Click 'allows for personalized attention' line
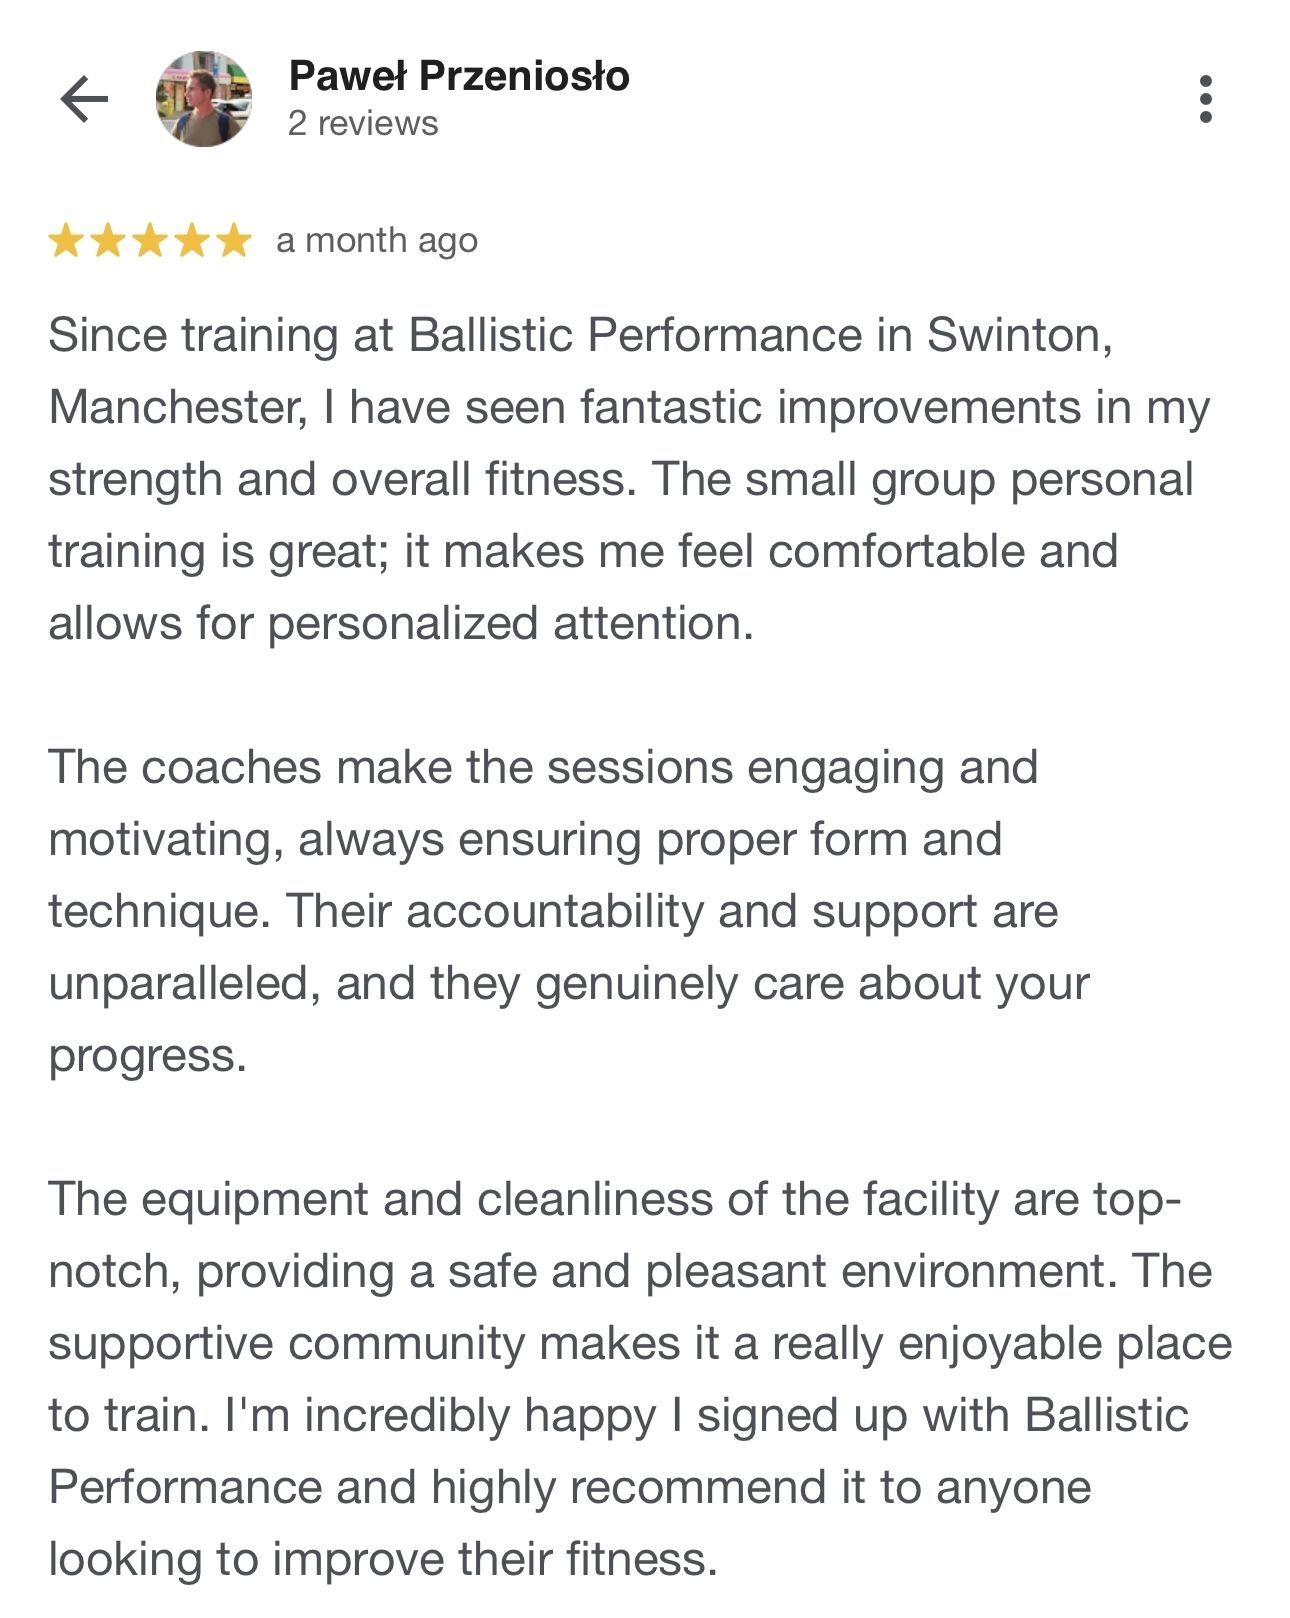Image resolution: width=1290 pixels, height=1618 pixels. (400, 624)
